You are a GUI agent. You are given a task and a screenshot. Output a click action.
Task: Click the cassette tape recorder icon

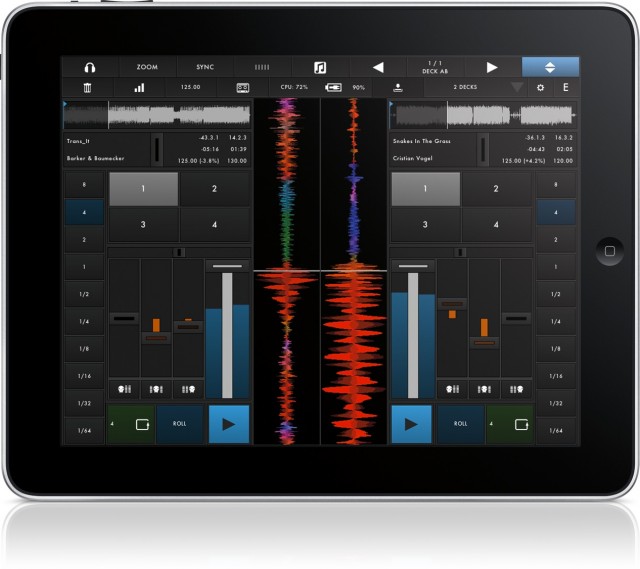coord(242,88)
